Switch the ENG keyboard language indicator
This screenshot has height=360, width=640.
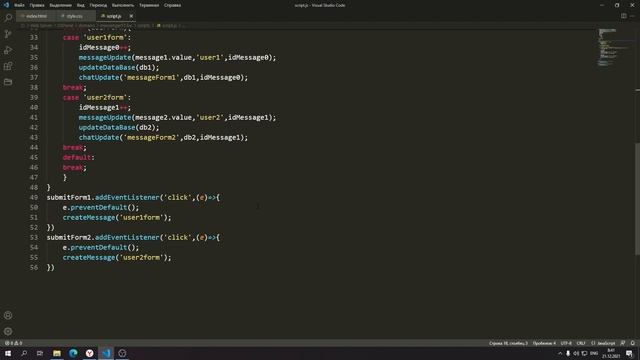594,353
